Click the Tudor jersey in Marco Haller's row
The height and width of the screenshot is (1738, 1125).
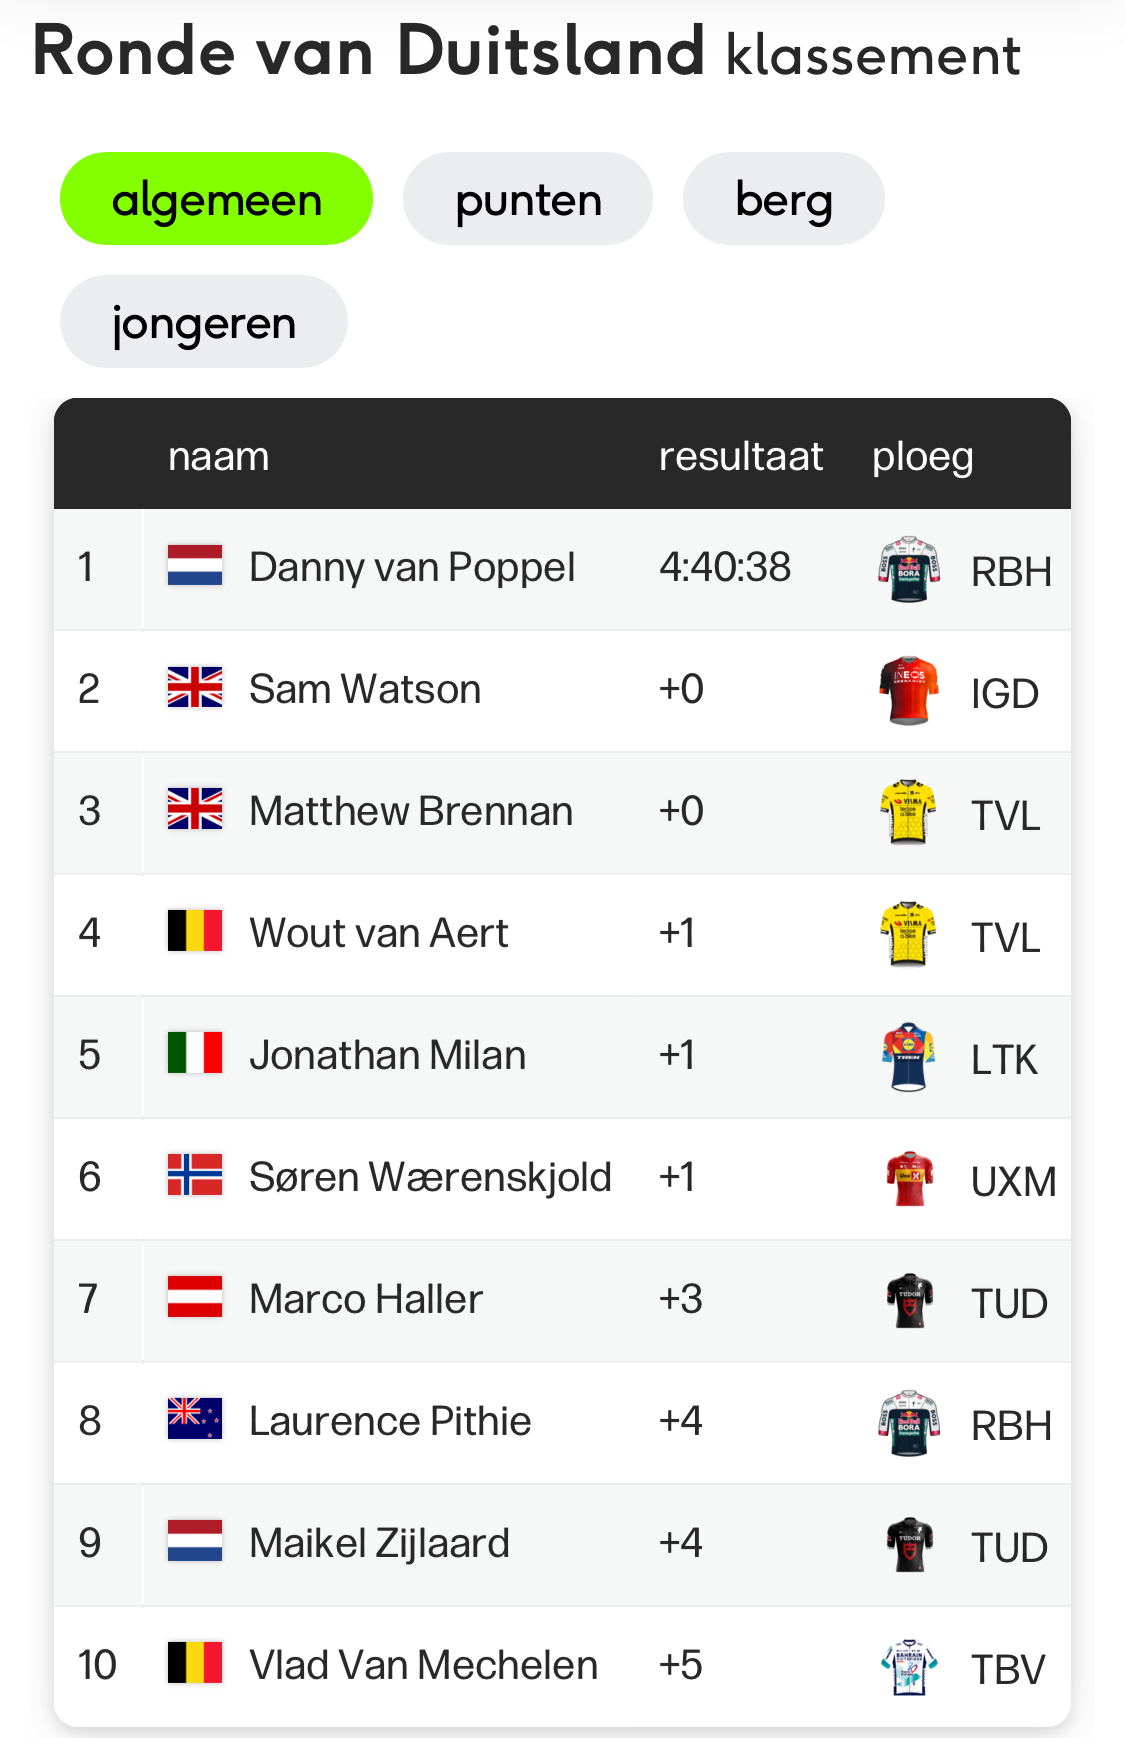(909, 1301)
